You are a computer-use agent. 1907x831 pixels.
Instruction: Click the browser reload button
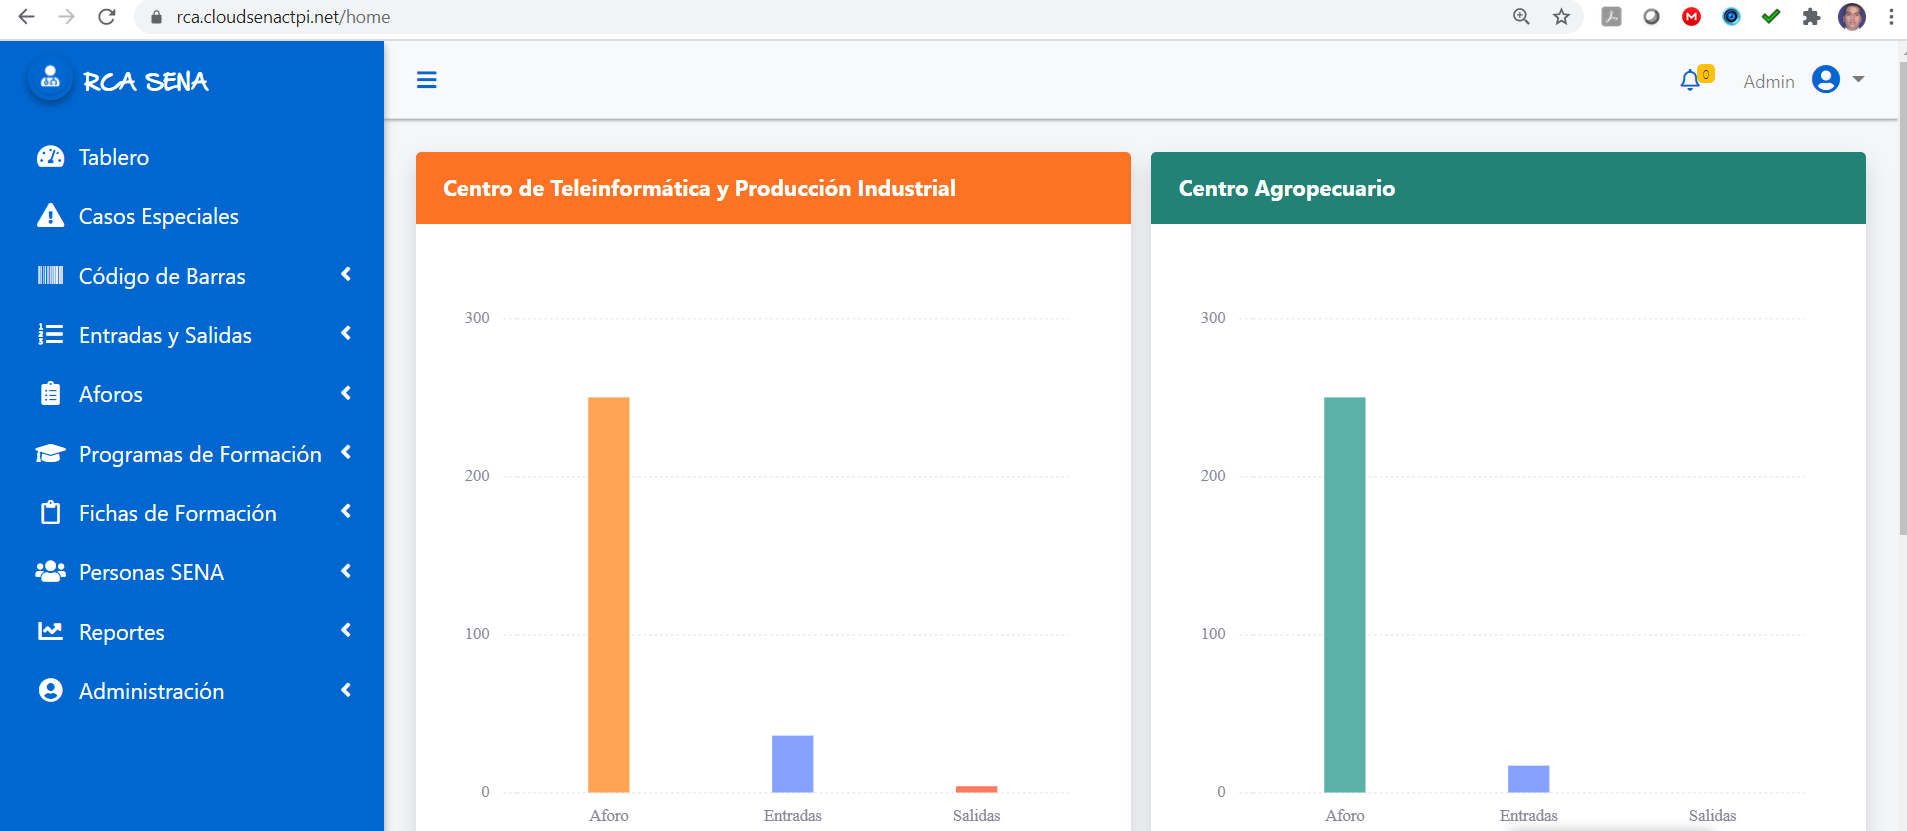(107, 17)
